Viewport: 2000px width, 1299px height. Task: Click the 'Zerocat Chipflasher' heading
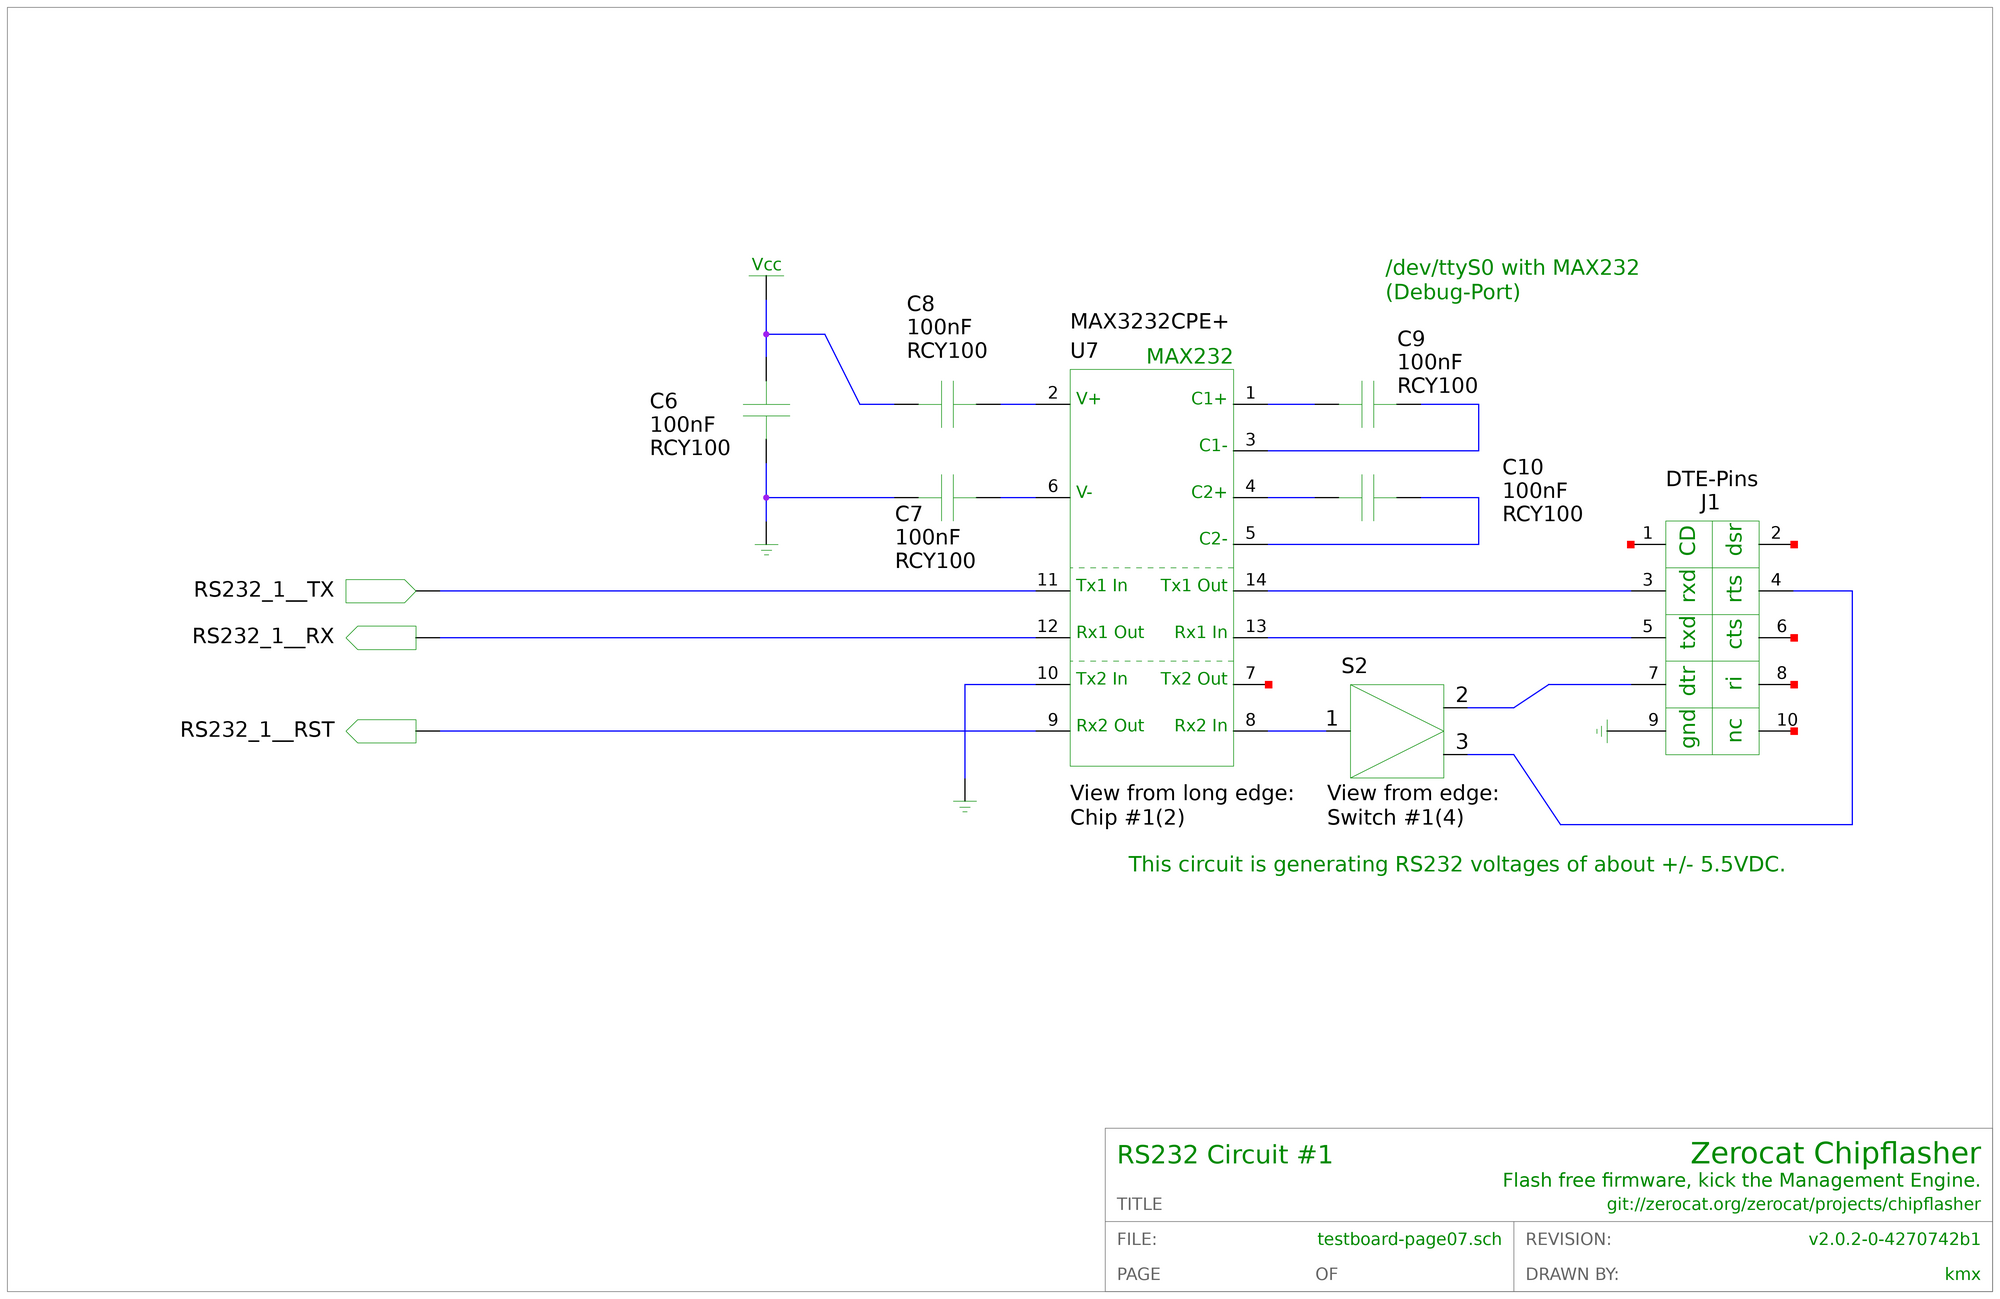[1835, 1153]
